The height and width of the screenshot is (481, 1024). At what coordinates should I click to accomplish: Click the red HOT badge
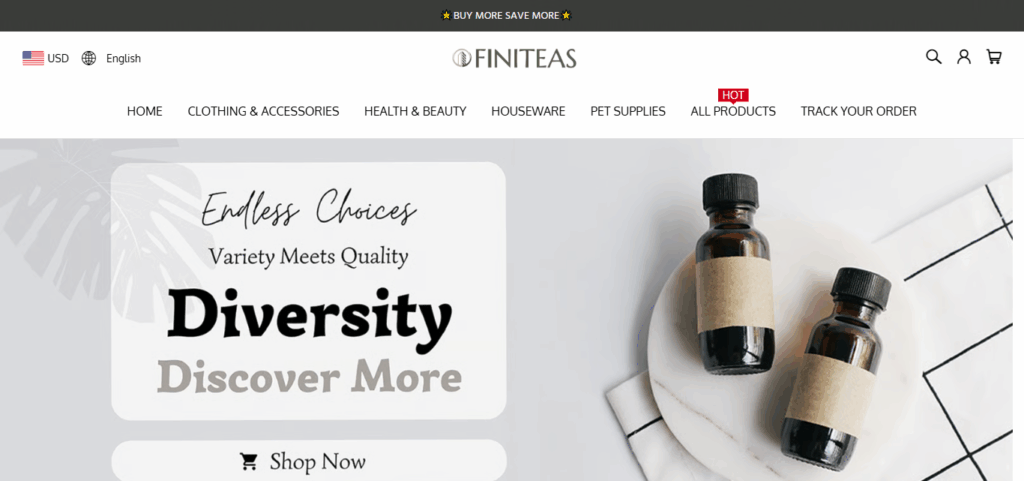coord(733,95)
